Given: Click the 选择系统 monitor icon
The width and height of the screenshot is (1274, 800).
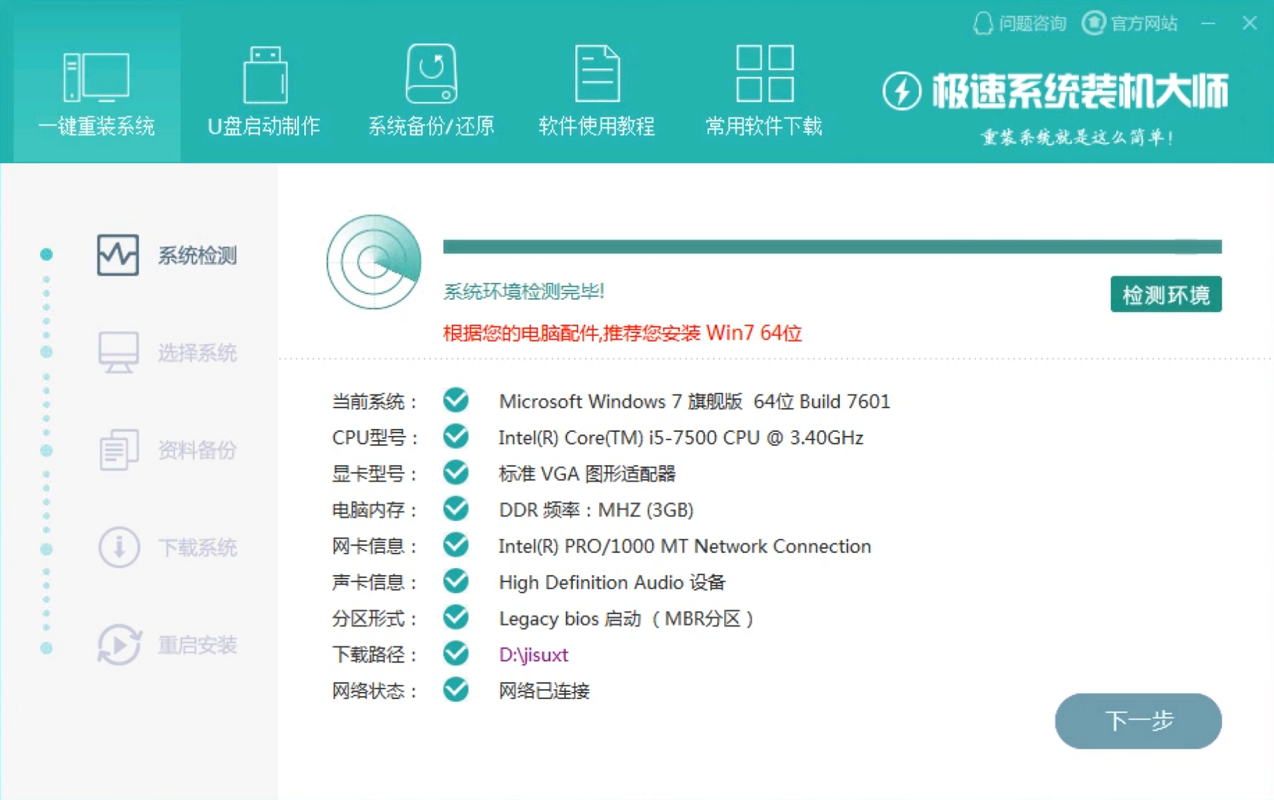Looking at the screenshot, I should point(117,352).
